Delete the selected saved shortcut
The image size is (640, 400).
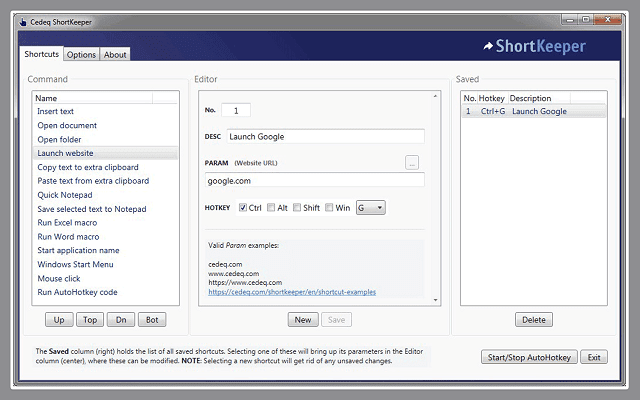533,320
